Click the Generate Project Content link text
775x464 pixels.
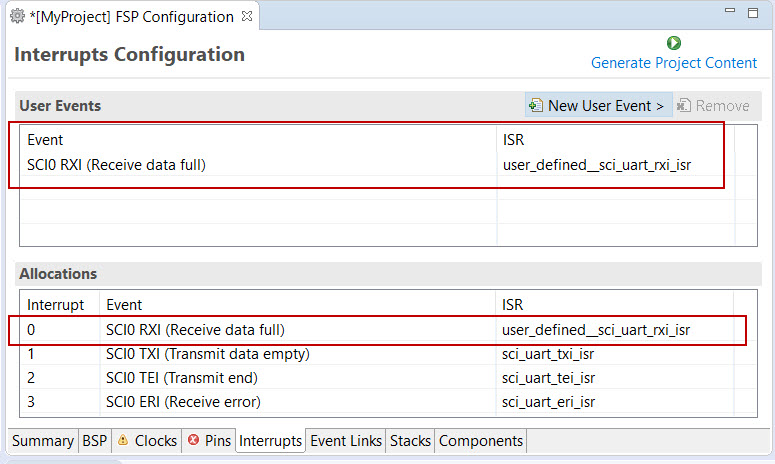(674, 63)
